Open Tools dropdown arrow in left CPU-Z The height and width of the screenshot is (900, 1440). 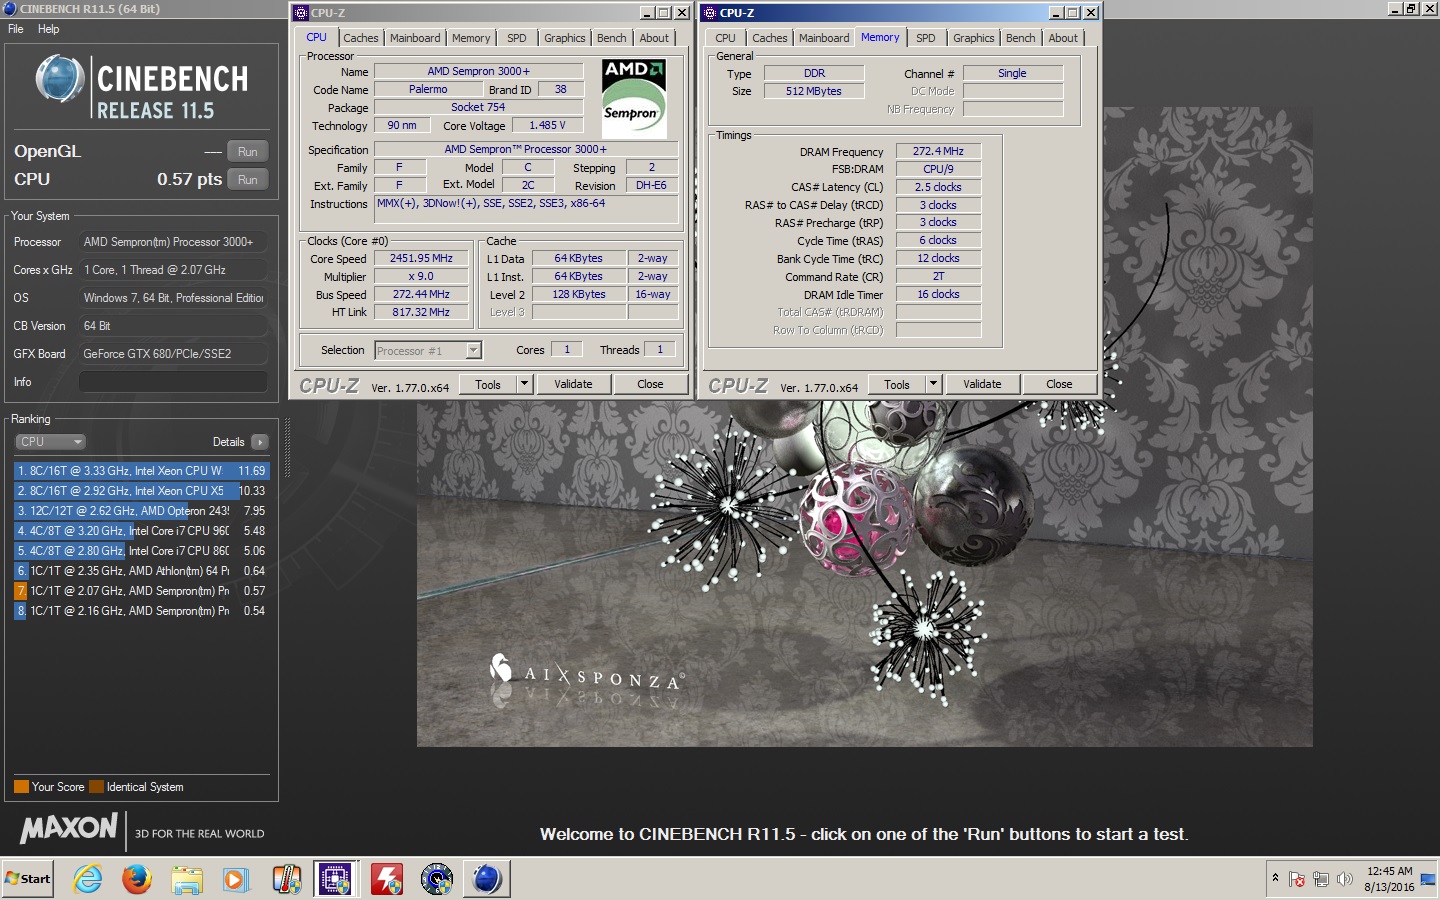pyautogui.click(x=524, y=384)
